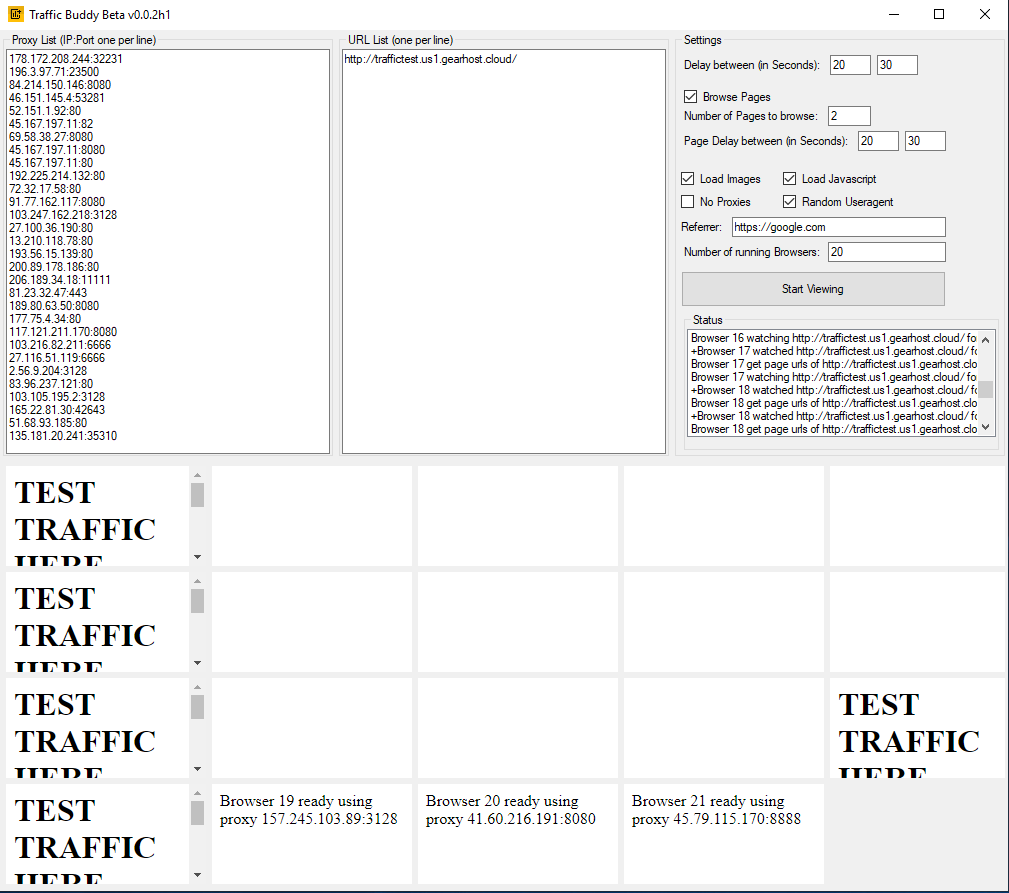
Task: Click the Referrer input field
Action: pos(838,227)
